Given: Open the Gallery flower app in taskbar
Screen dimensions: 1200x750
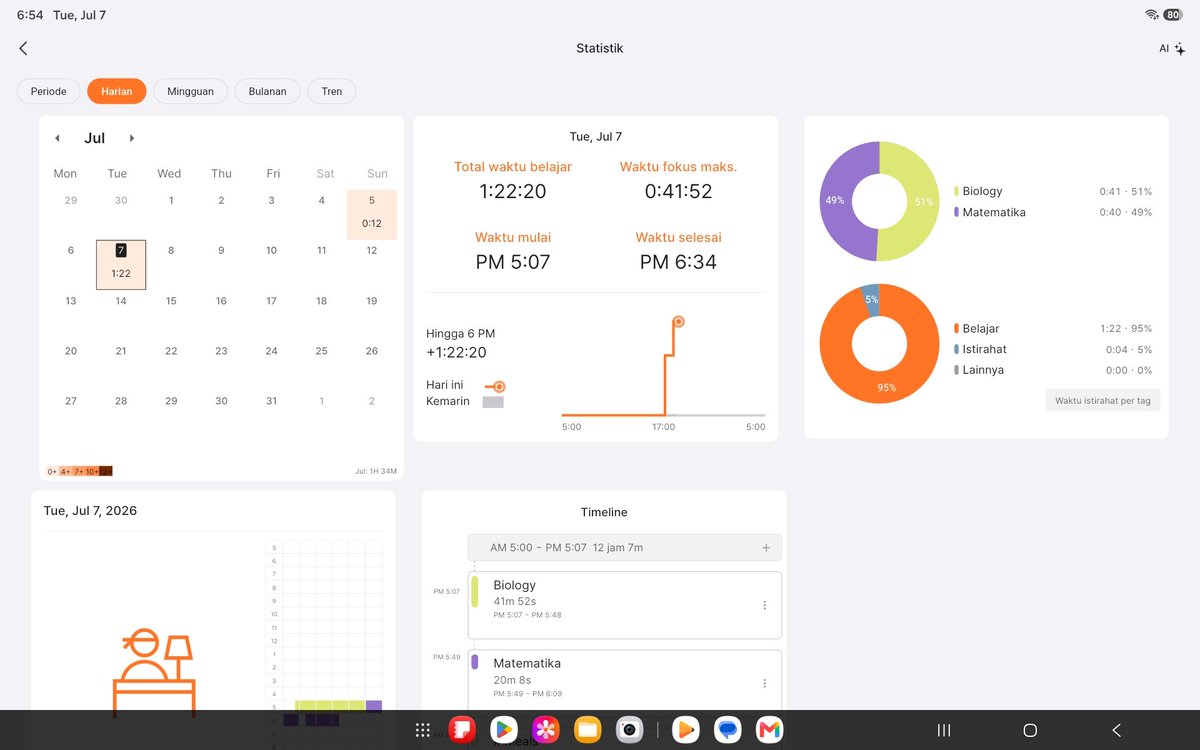Looking at the screenshot, I should pos(545,730).
